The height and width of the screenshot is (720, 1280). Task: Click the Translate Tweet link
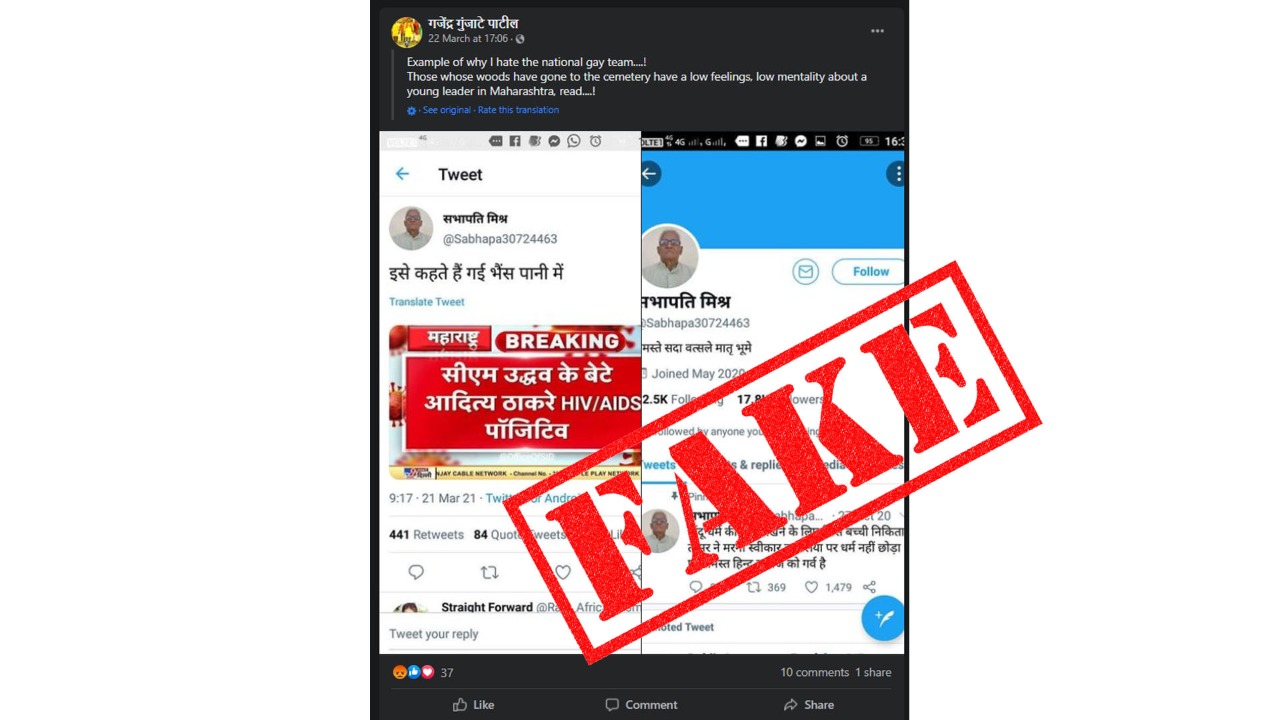tap(427, 302)
